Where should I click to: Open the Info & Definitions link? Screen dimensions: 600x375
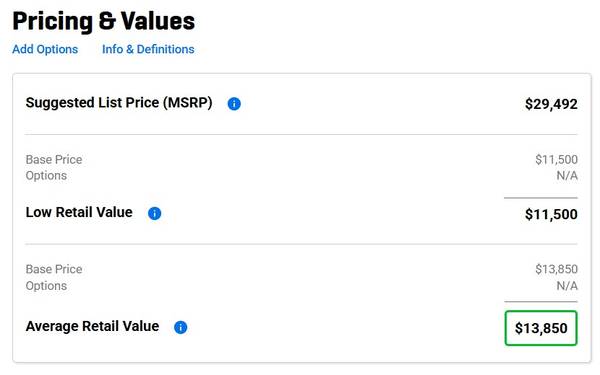point(148,49)
